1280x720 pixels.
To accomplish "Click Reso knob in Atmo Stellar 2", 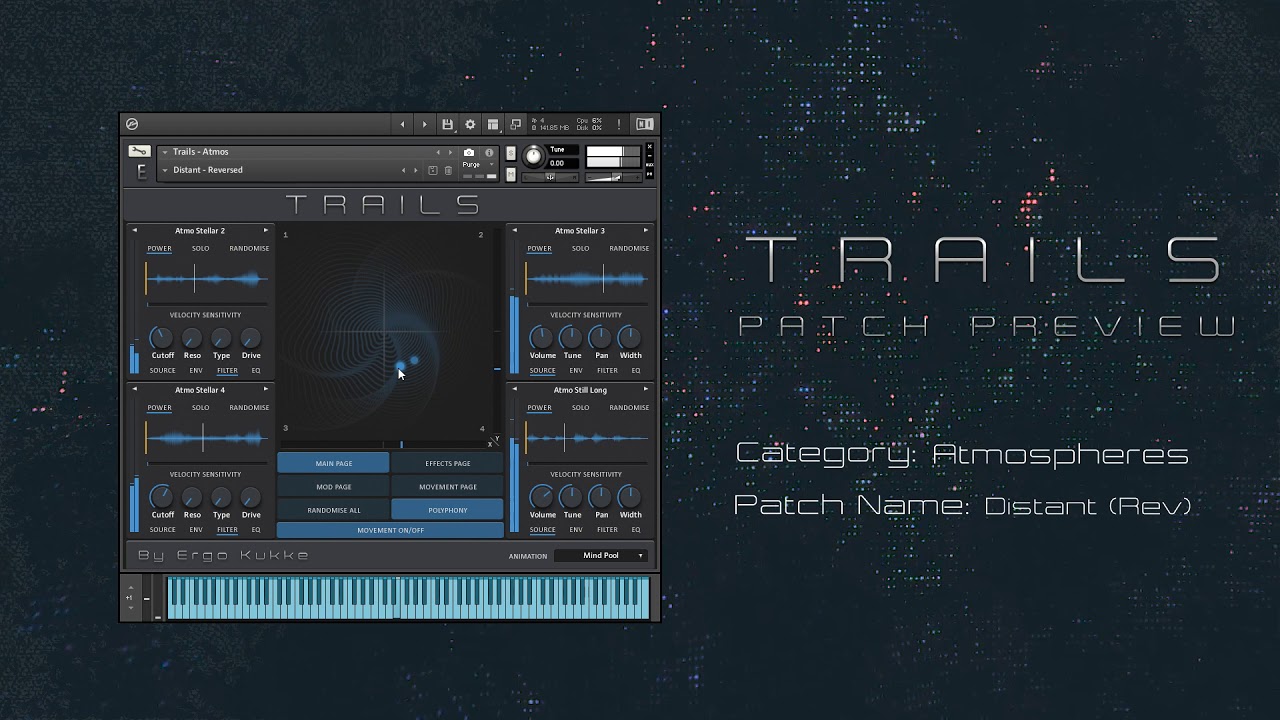I will click(x=192, y=338).
